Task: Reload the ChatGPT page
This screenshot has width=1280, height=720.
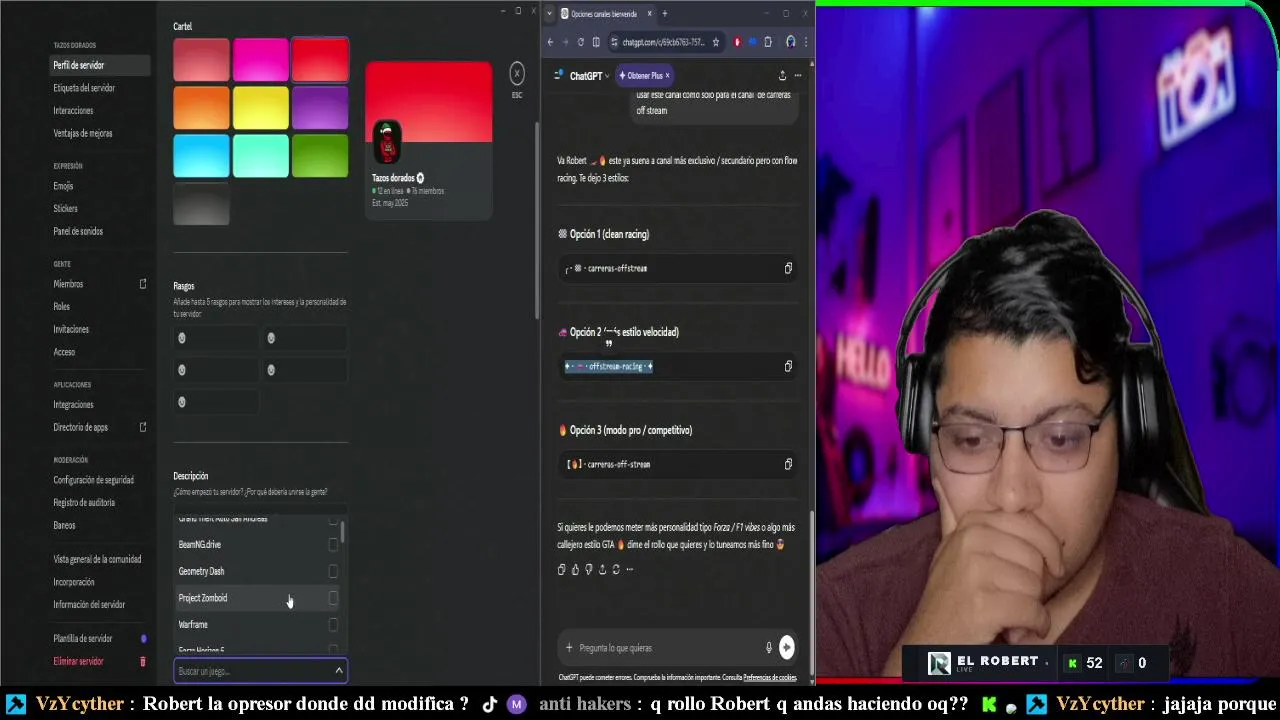Action: [x=580, y=42]
